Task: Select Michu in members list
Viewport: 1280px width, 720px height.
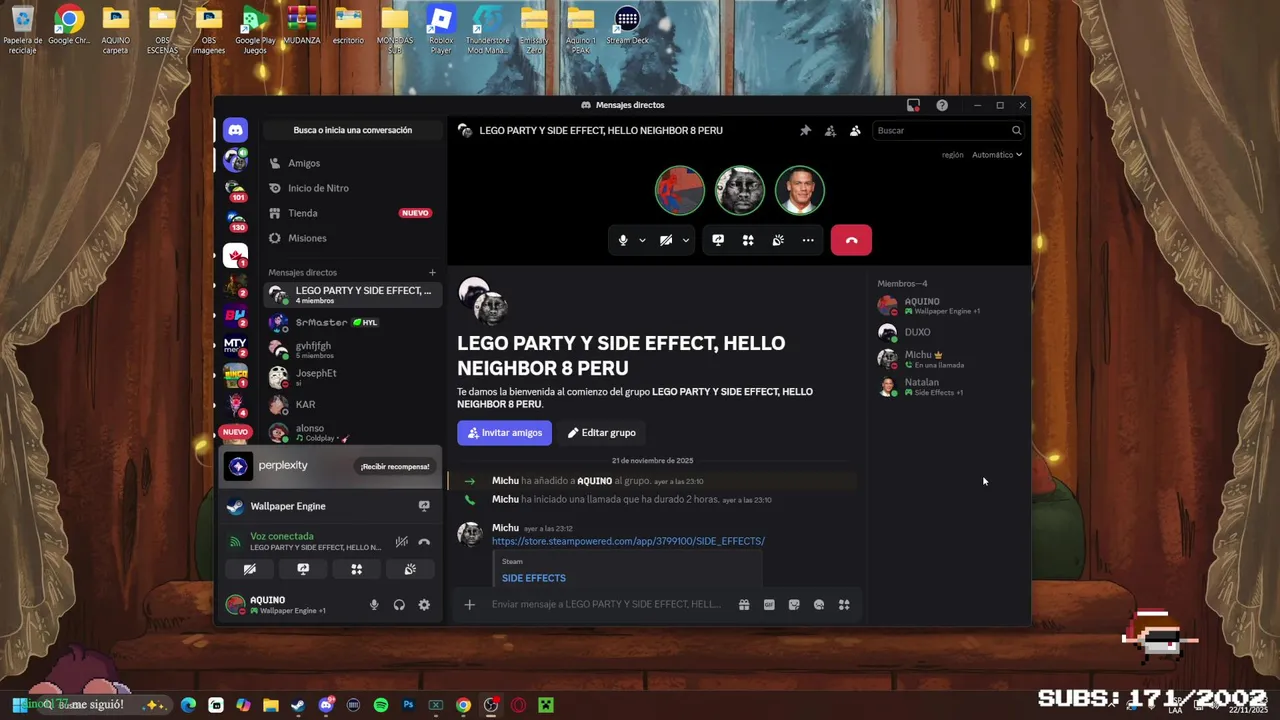Action: tap(949, 359)
